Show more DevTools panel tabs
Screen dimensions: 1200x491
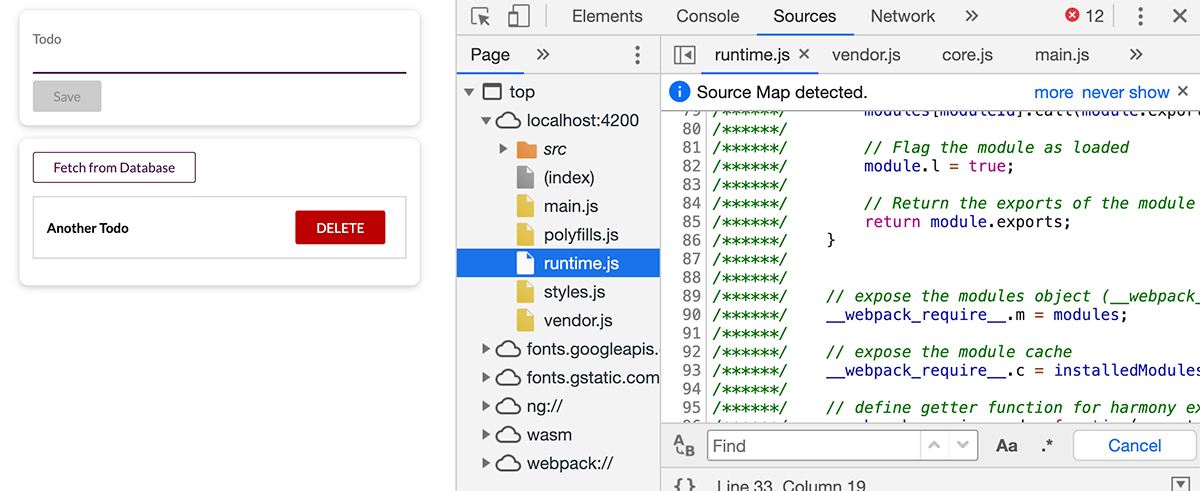click(x=971, y=16)
